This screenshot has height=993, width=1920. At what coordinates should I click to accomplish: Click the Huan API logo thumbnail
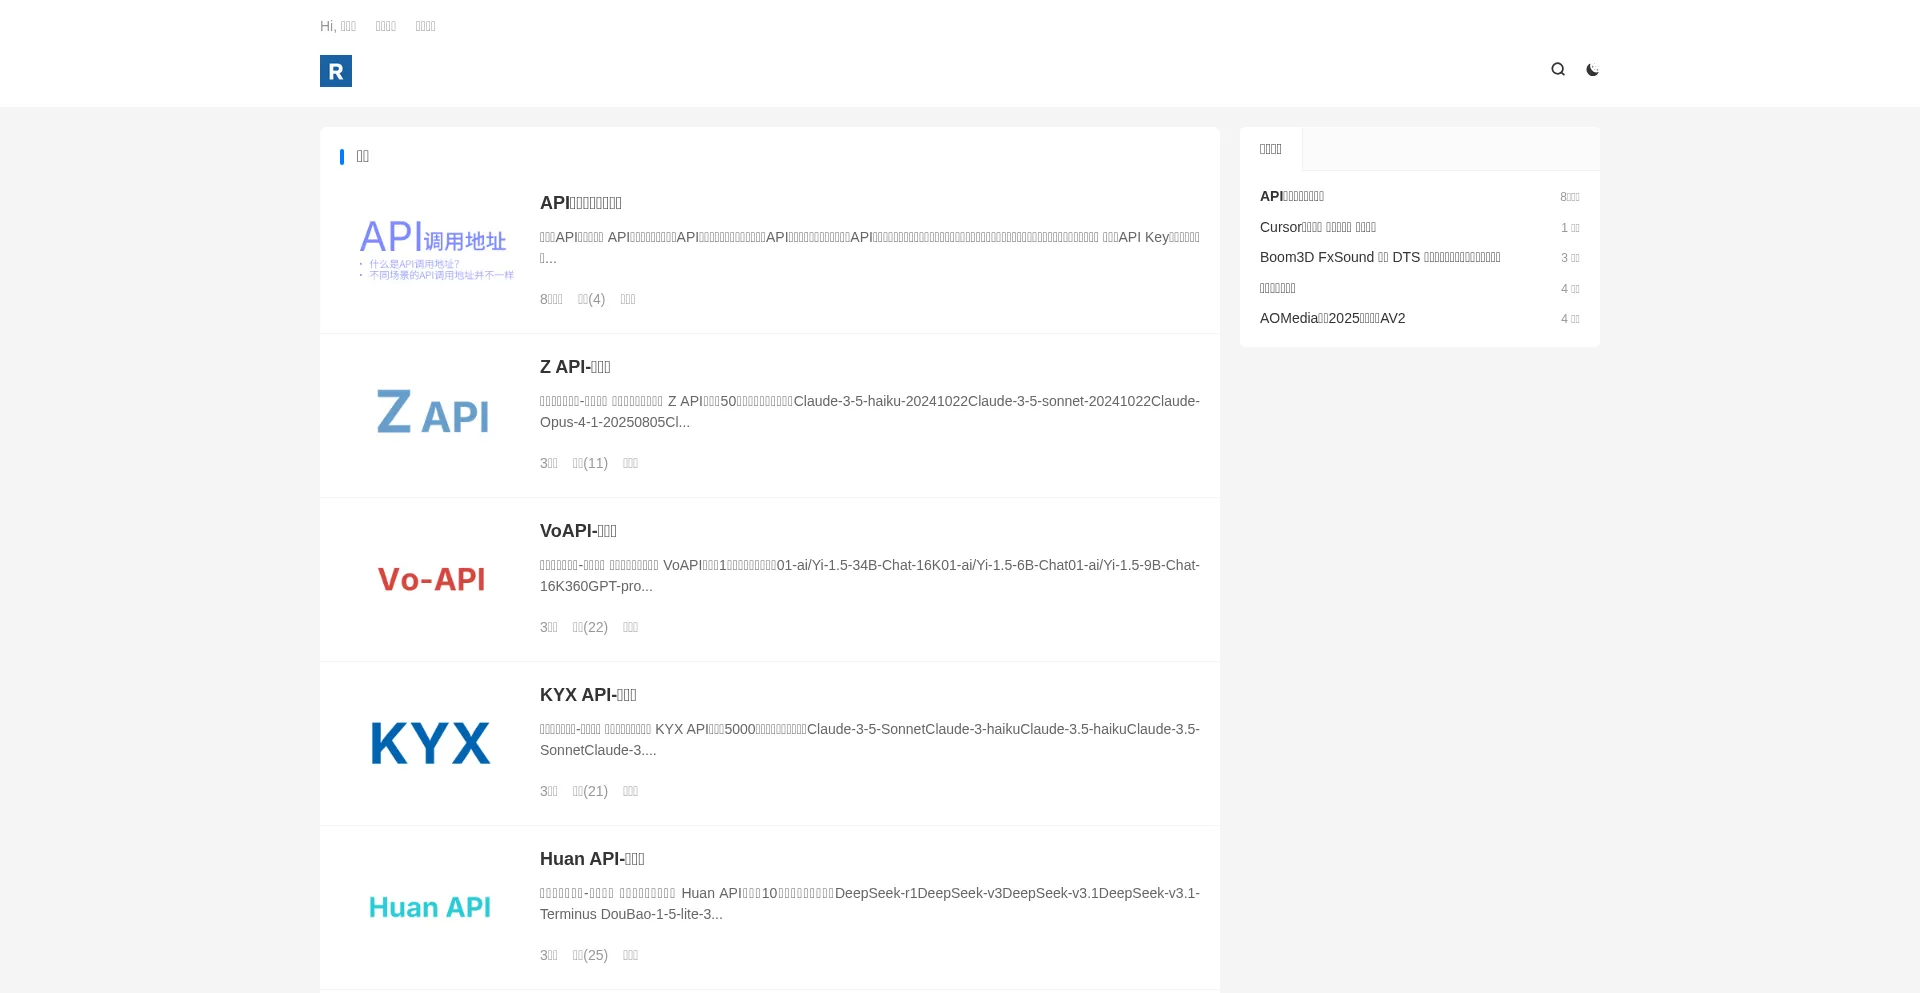click(431, 907)
